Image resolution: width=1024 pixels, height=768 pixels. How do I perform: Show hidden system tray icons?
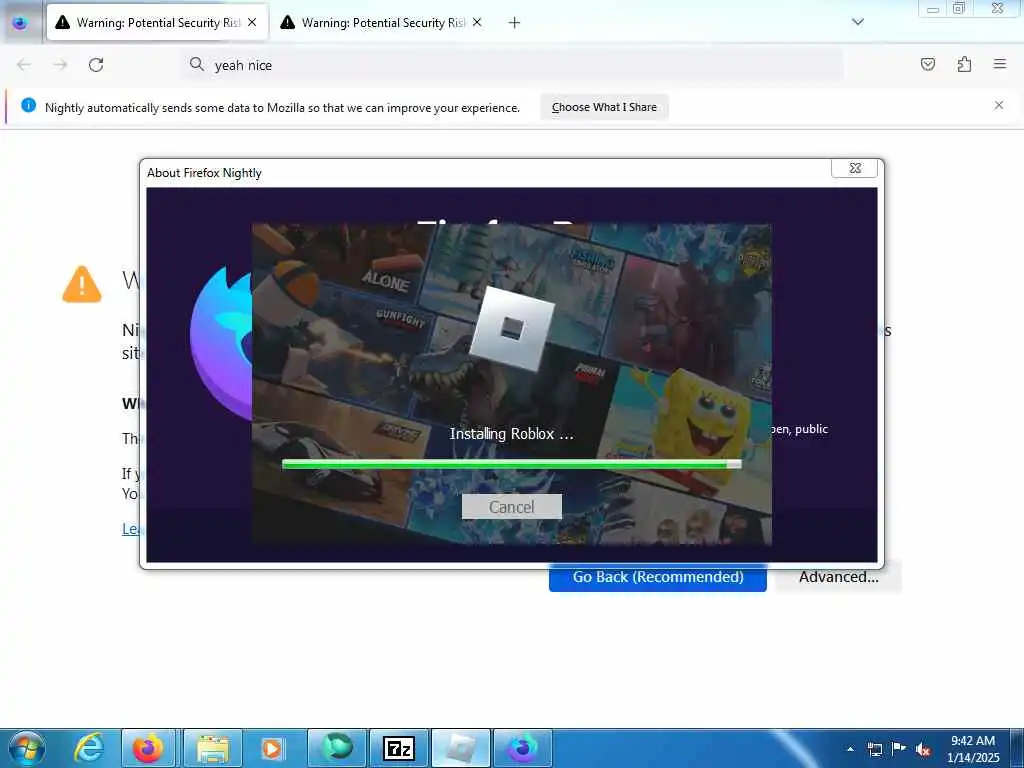click(850, 749)
